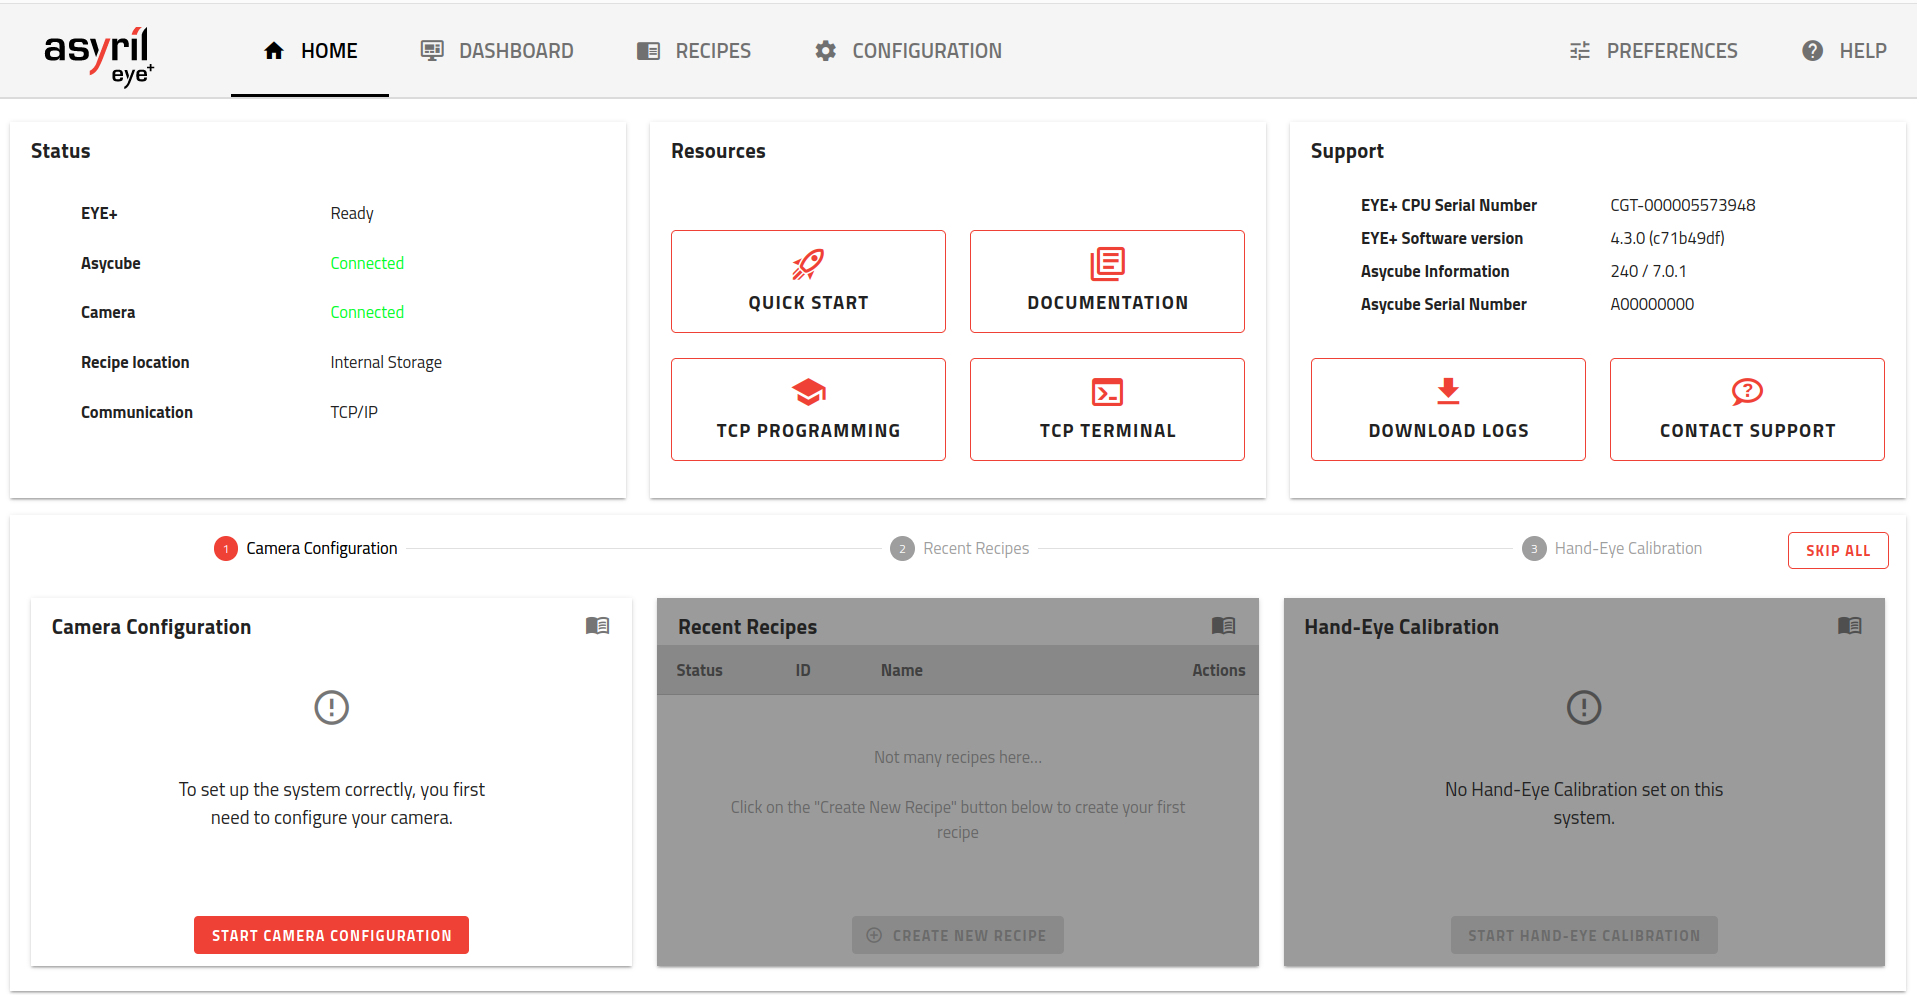1917x995 pixels.
Task: Open Recent Recipes help book icon
Action: click(x=1223, y=626)
